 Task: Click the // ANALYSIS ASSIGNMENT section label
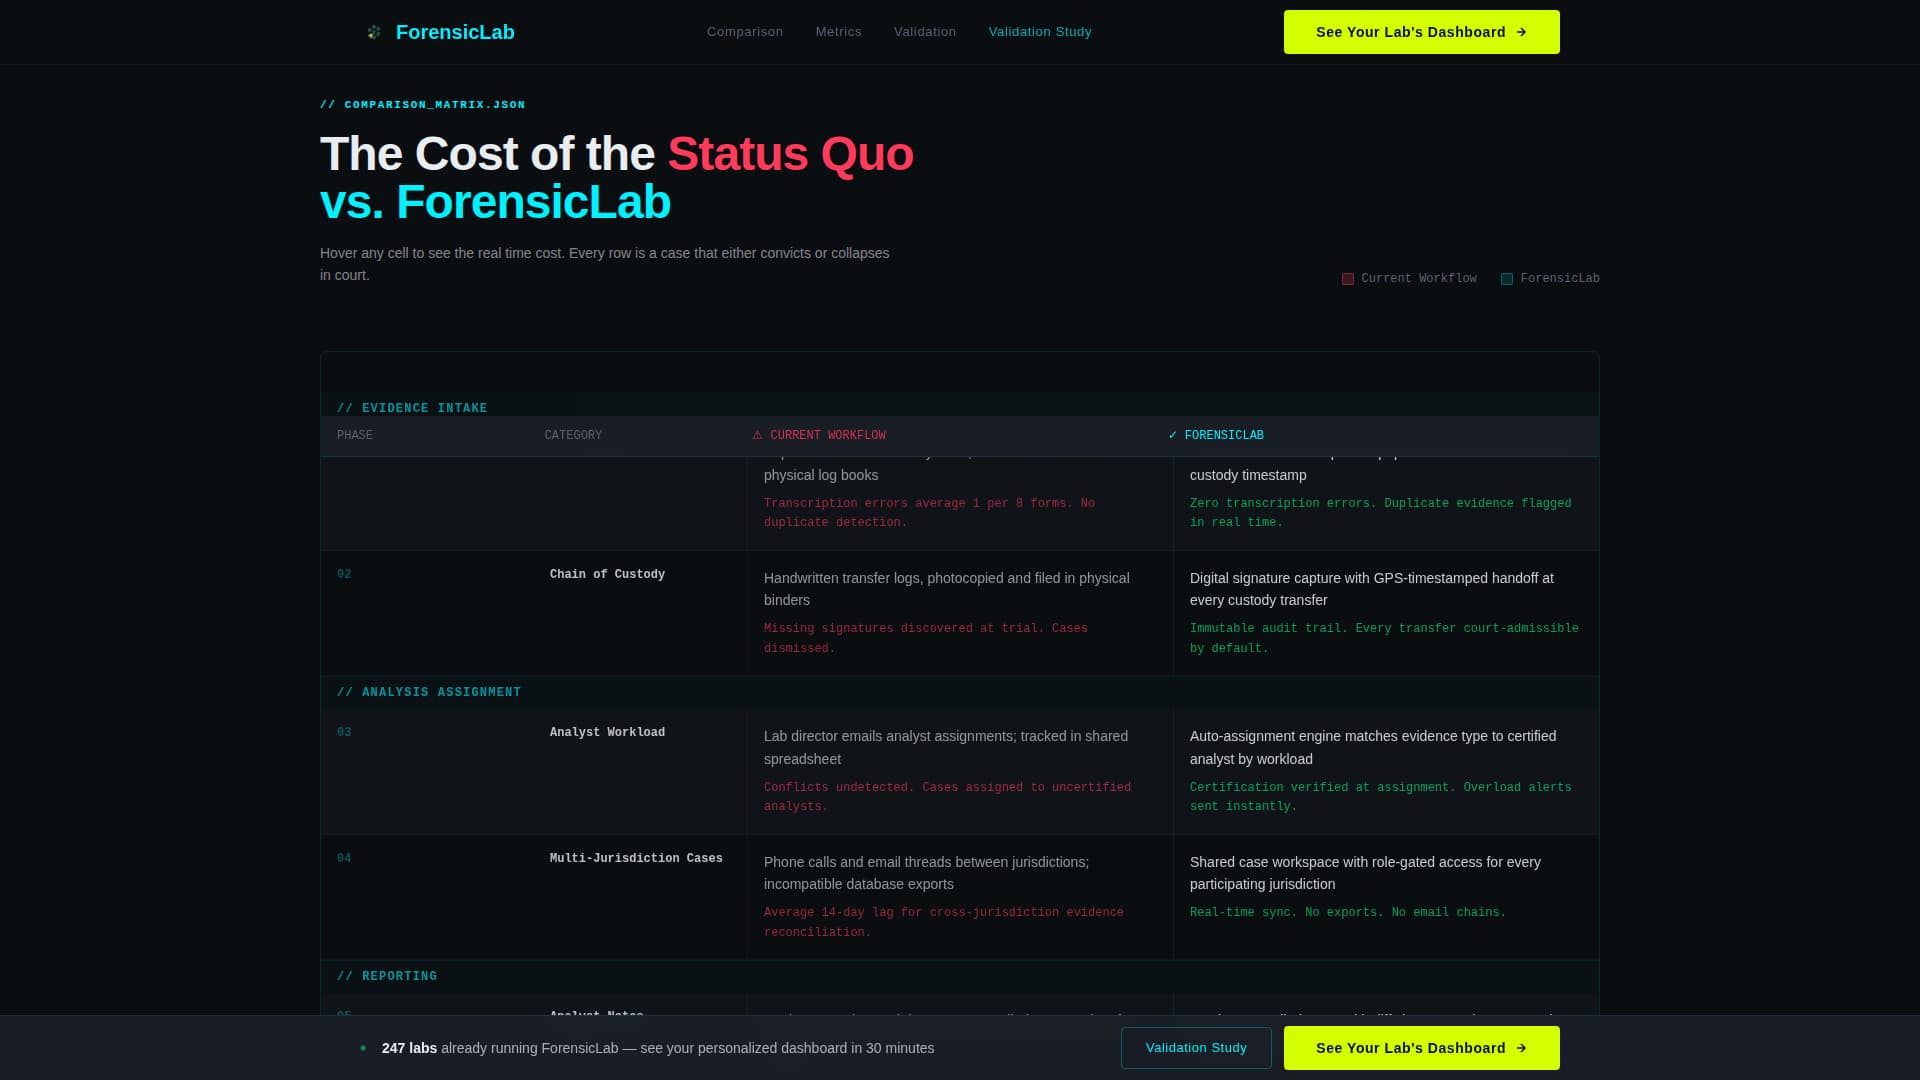(429, 692)
